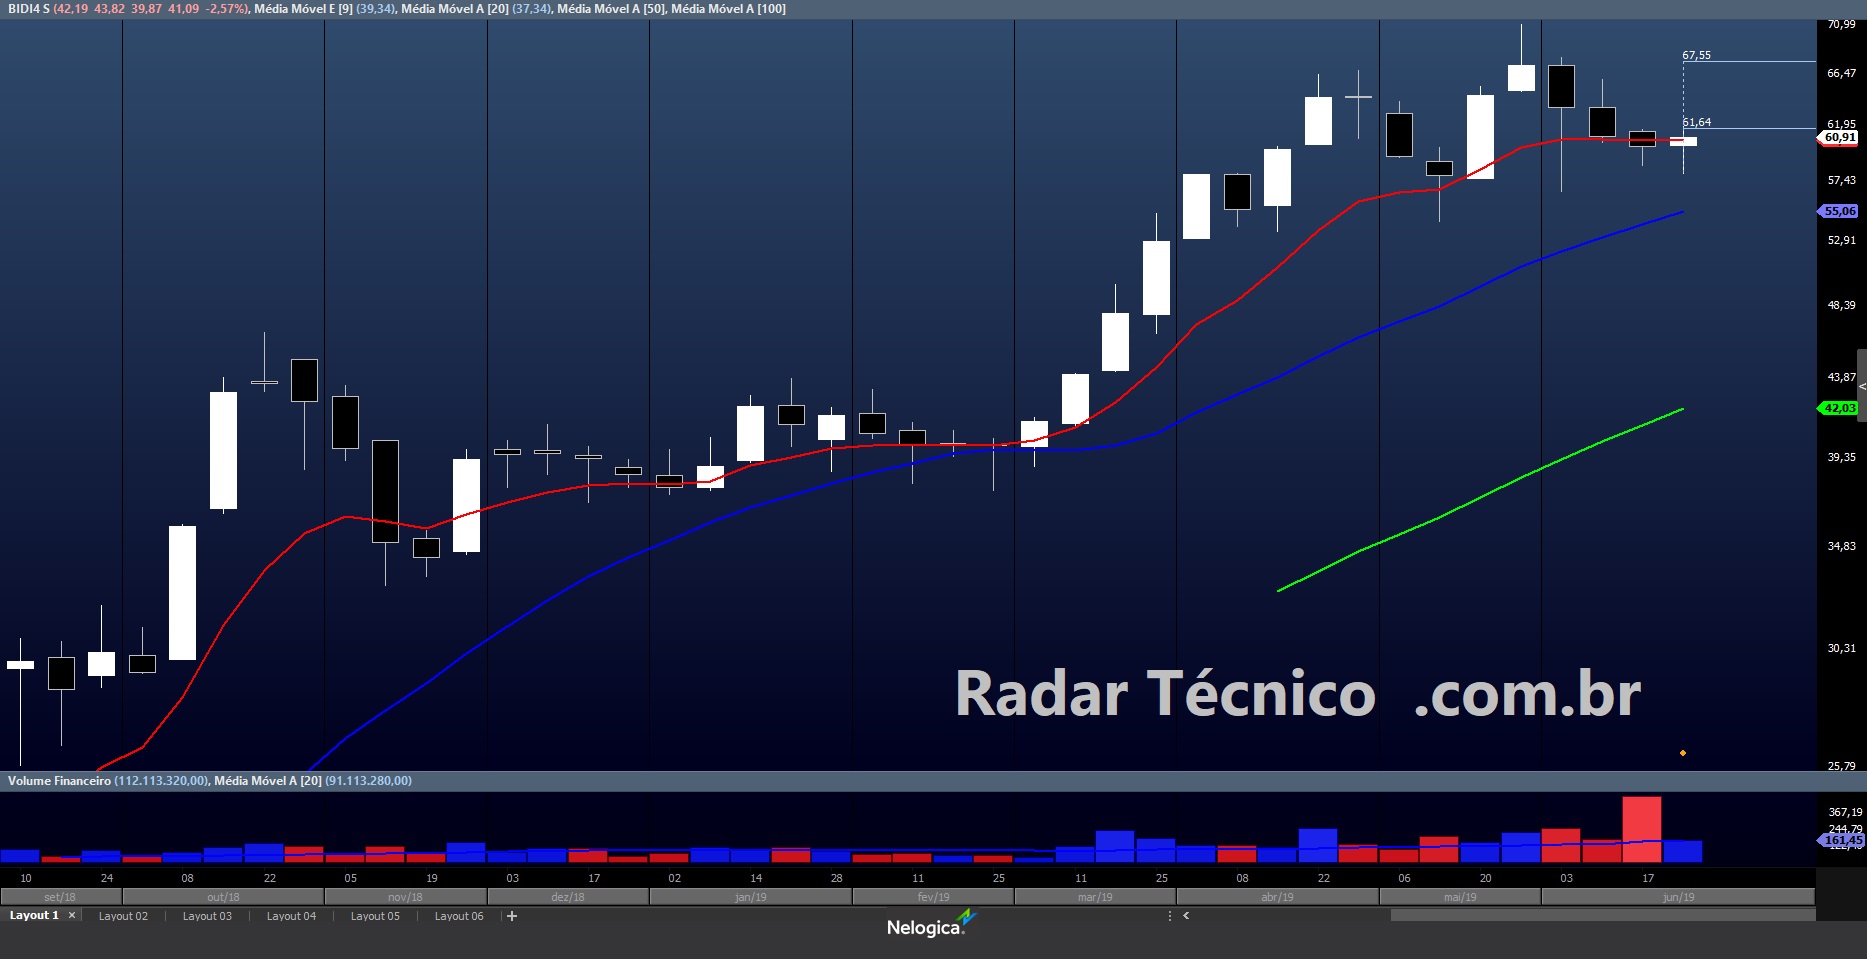Click the orange marker dot on chart

[x=1683, y=753]
